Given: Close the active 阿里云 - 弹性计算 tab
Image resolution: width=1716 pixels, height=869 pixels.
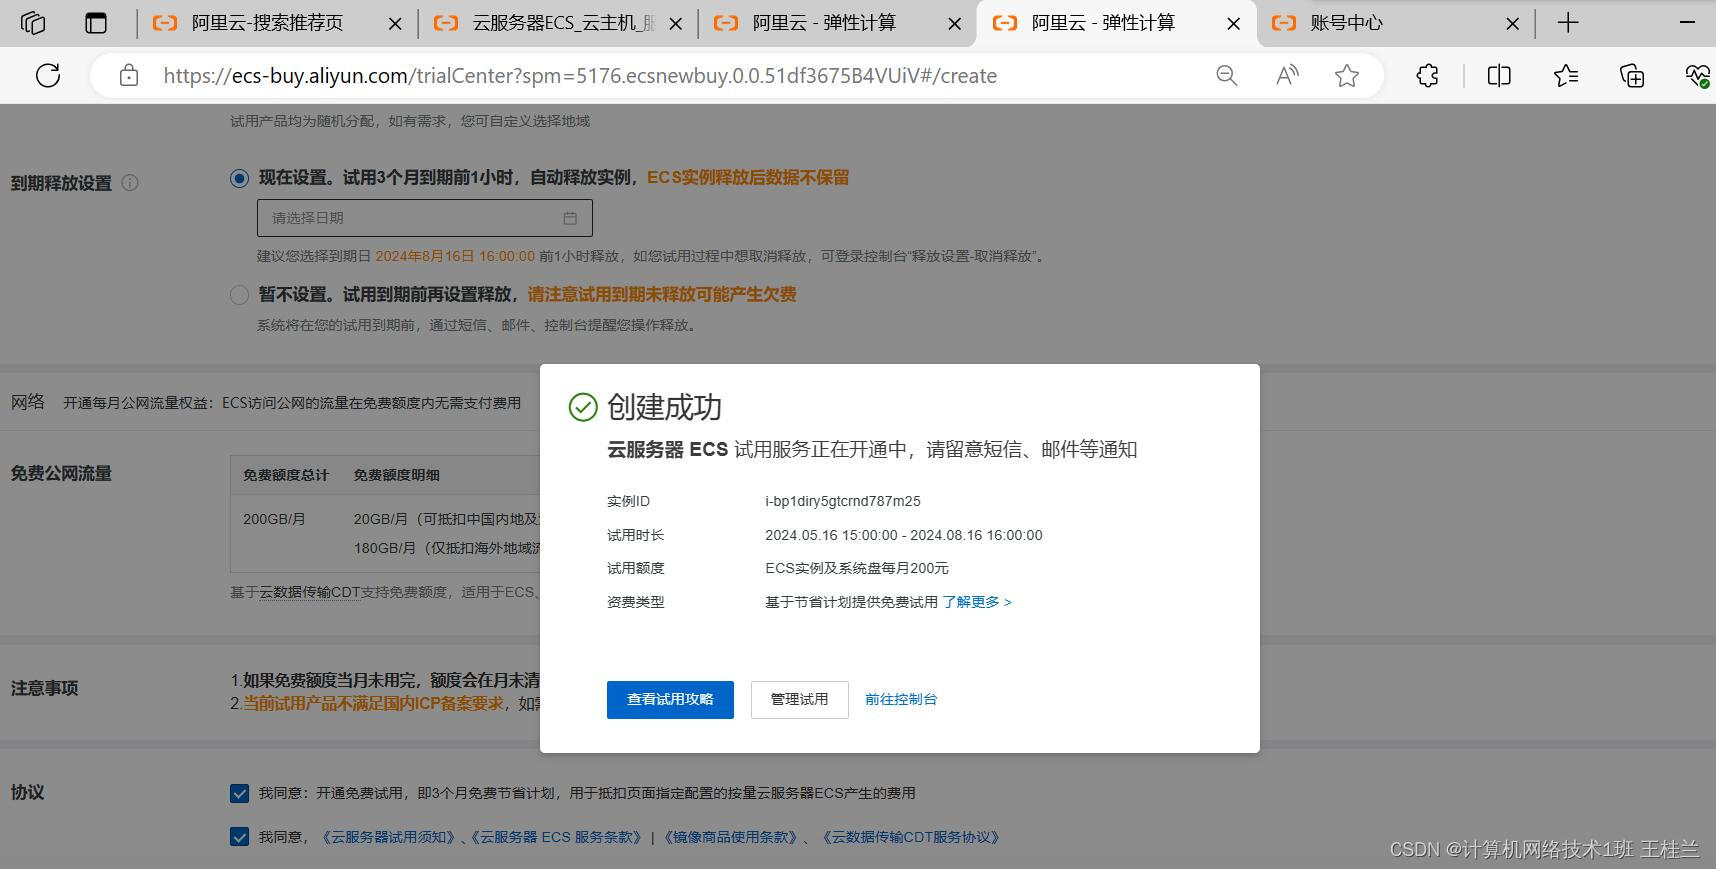Looking at the screenshot, I should [1234, 23].
